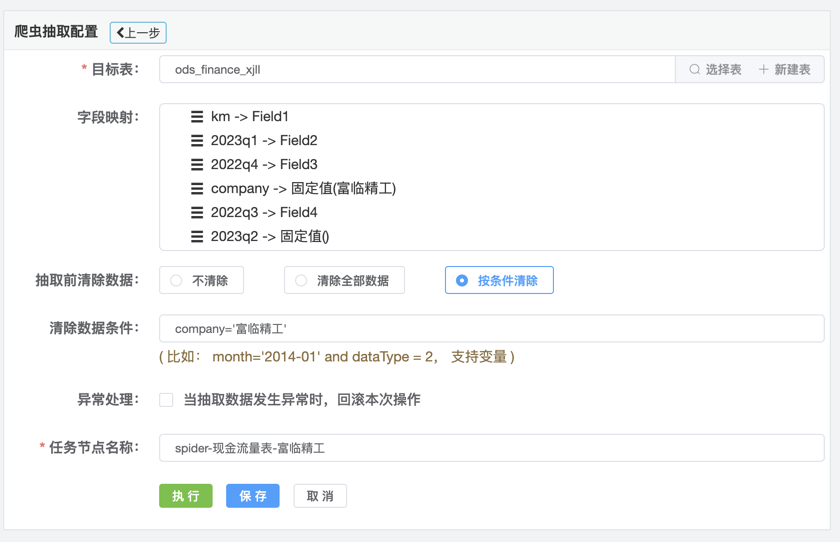Click the drag handle for the company fixed value row

(x=197, y=189)
